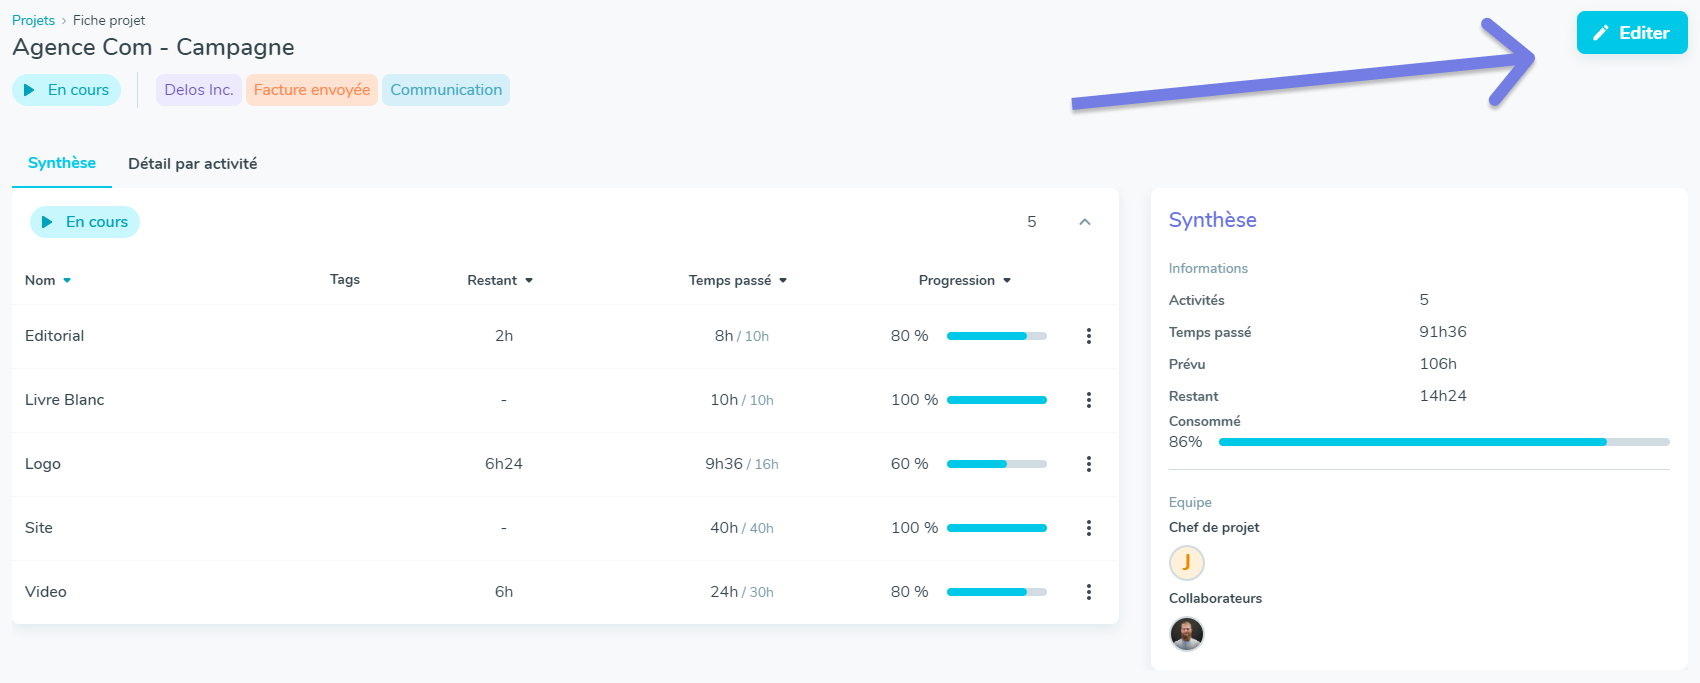Click the Chef de projet avatar J

tap(1187, 563)
